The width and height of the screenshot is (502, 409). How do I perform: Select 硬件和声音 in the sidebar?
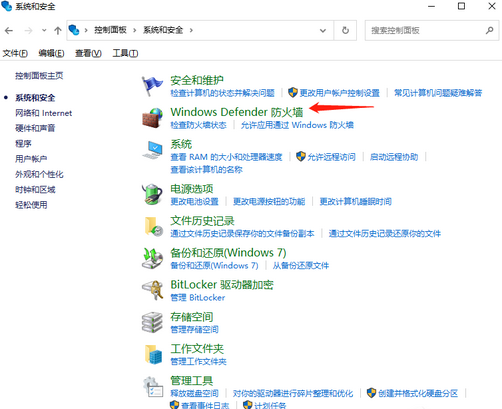[35, 128]
